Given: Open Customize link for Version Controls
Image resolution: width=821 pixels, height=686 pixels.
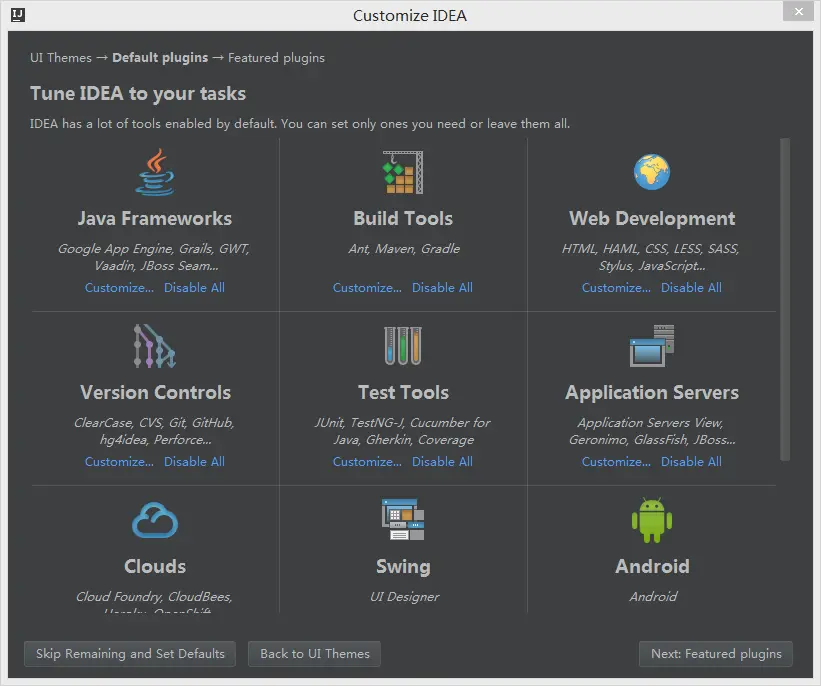Looking at the screenshot, I should (x=119, y=461).
